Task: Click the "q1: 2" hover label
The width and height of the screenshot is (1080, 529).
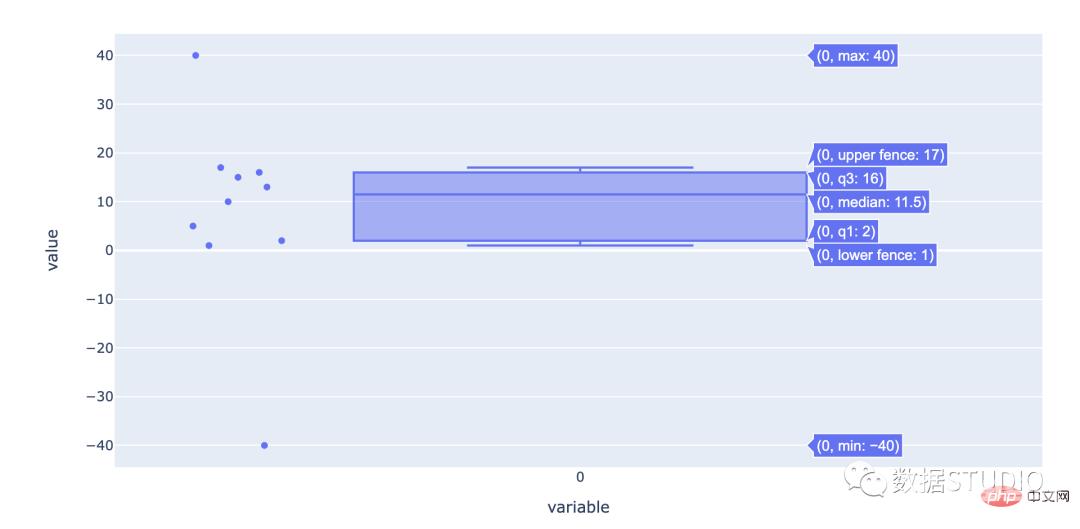Action: point(846,231)
